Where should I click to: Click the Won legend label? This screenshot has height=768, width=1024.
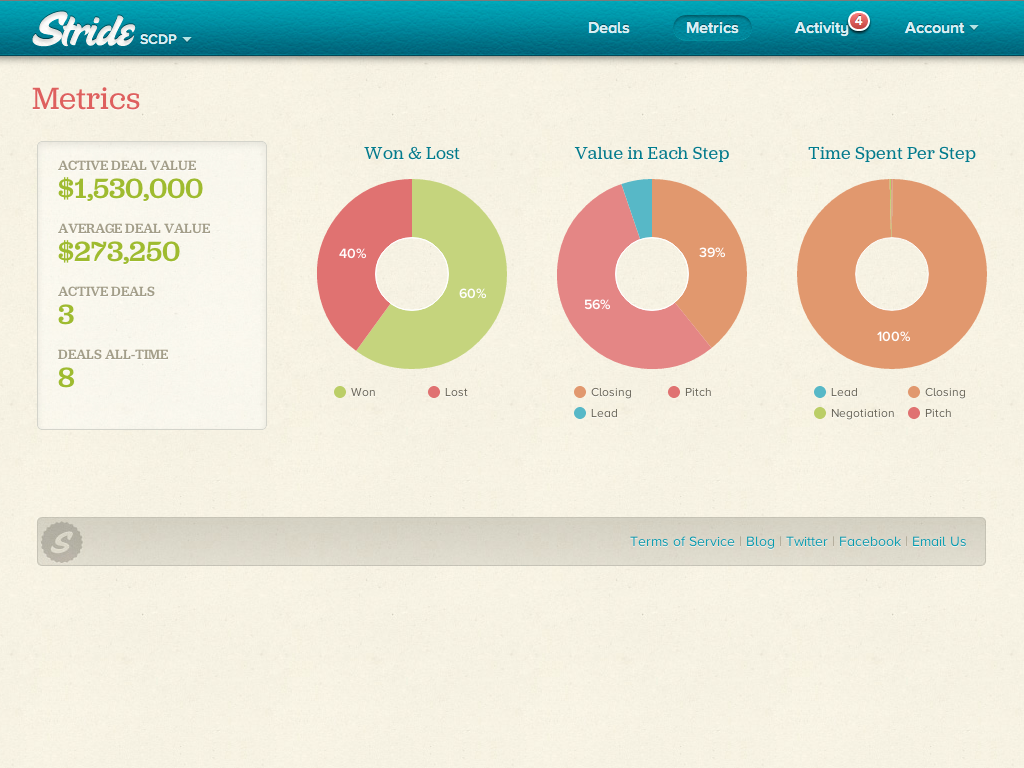363,392
